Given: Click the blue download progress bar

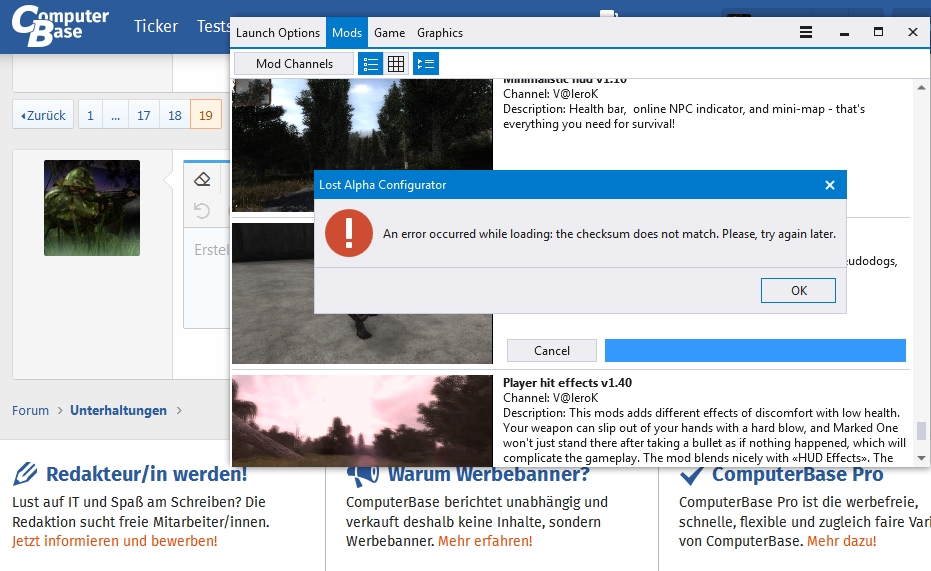Looking at the screenshot, I should coord(755,350).
